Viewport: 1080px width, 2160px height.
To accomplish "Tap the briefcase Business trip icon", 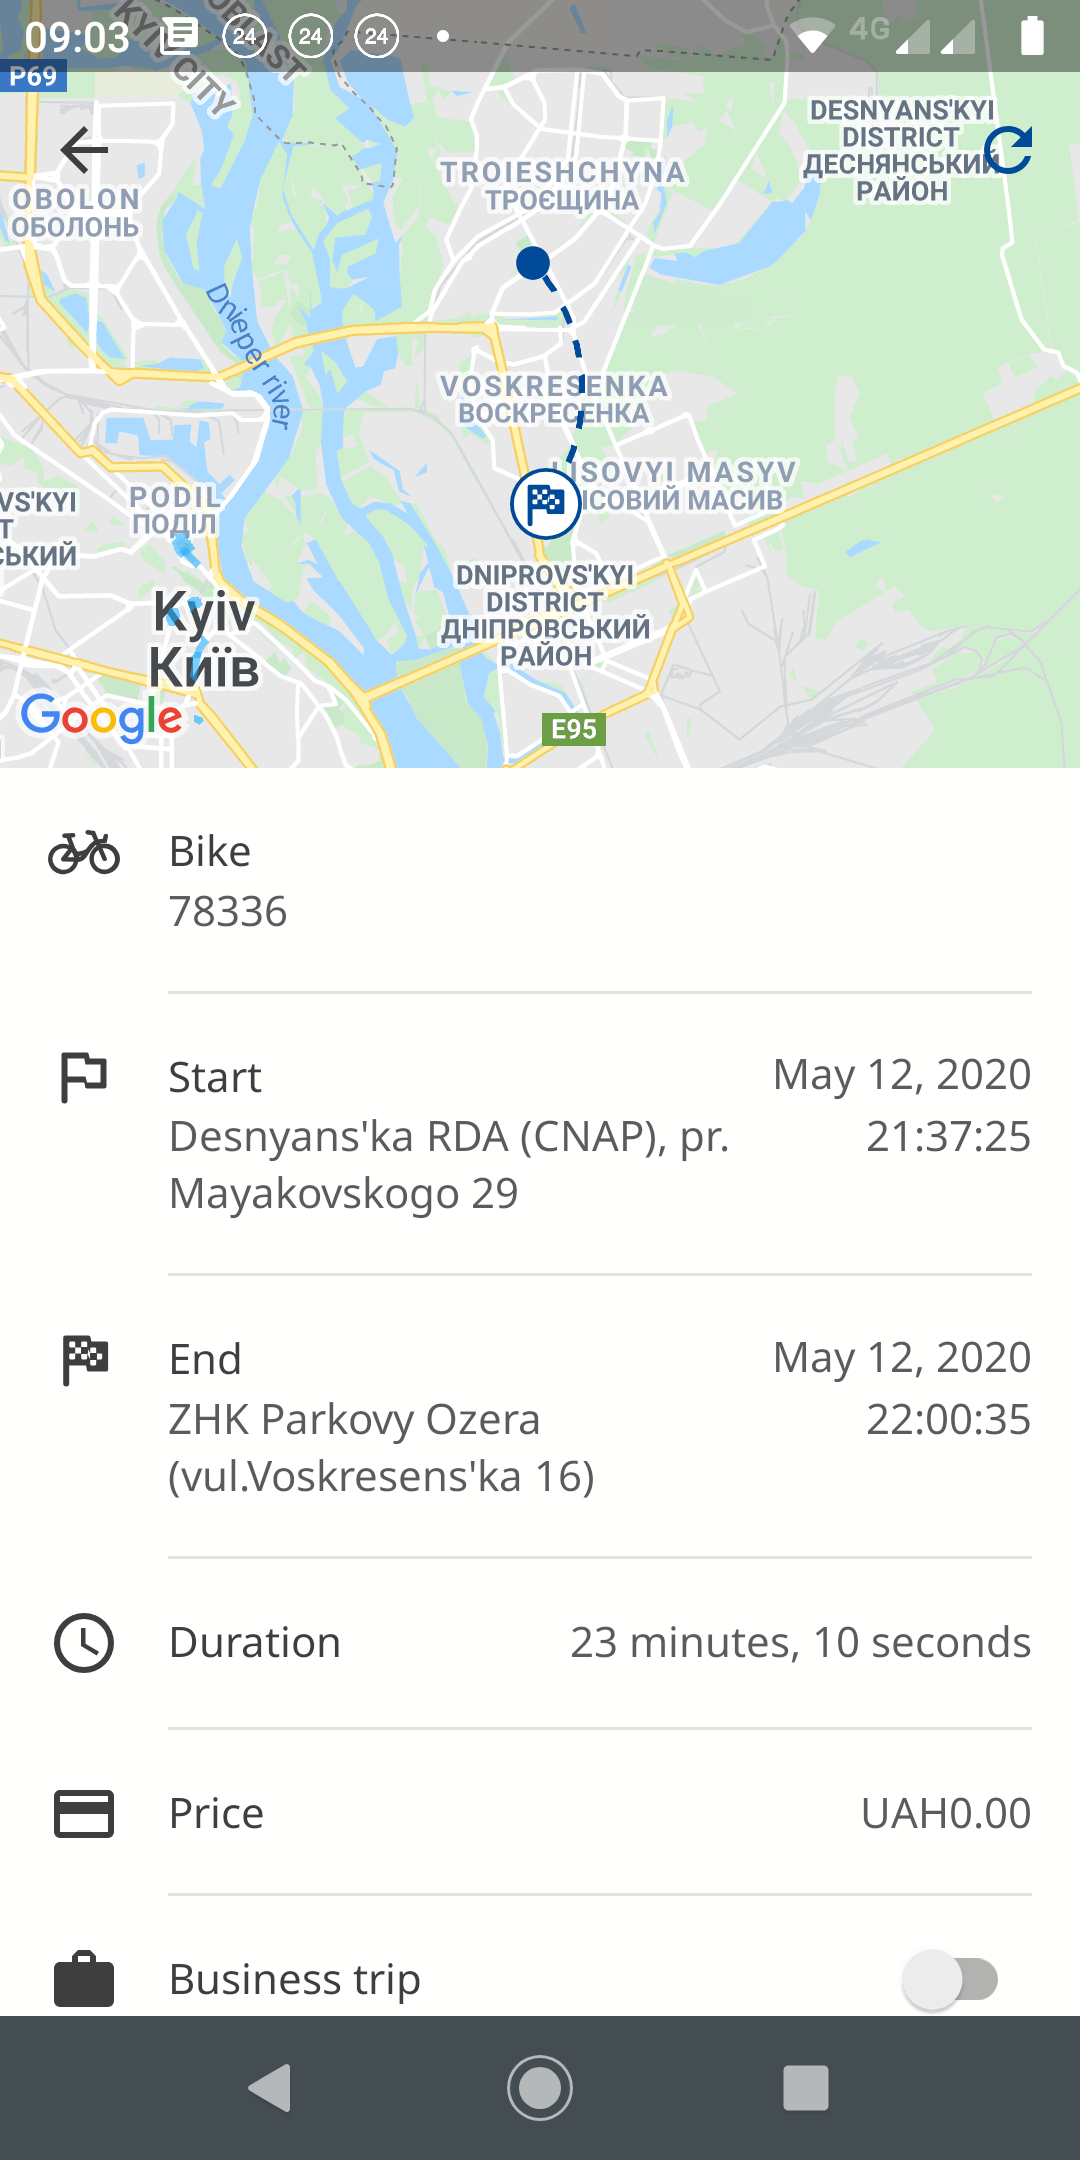I will (x=84, y=1979).
